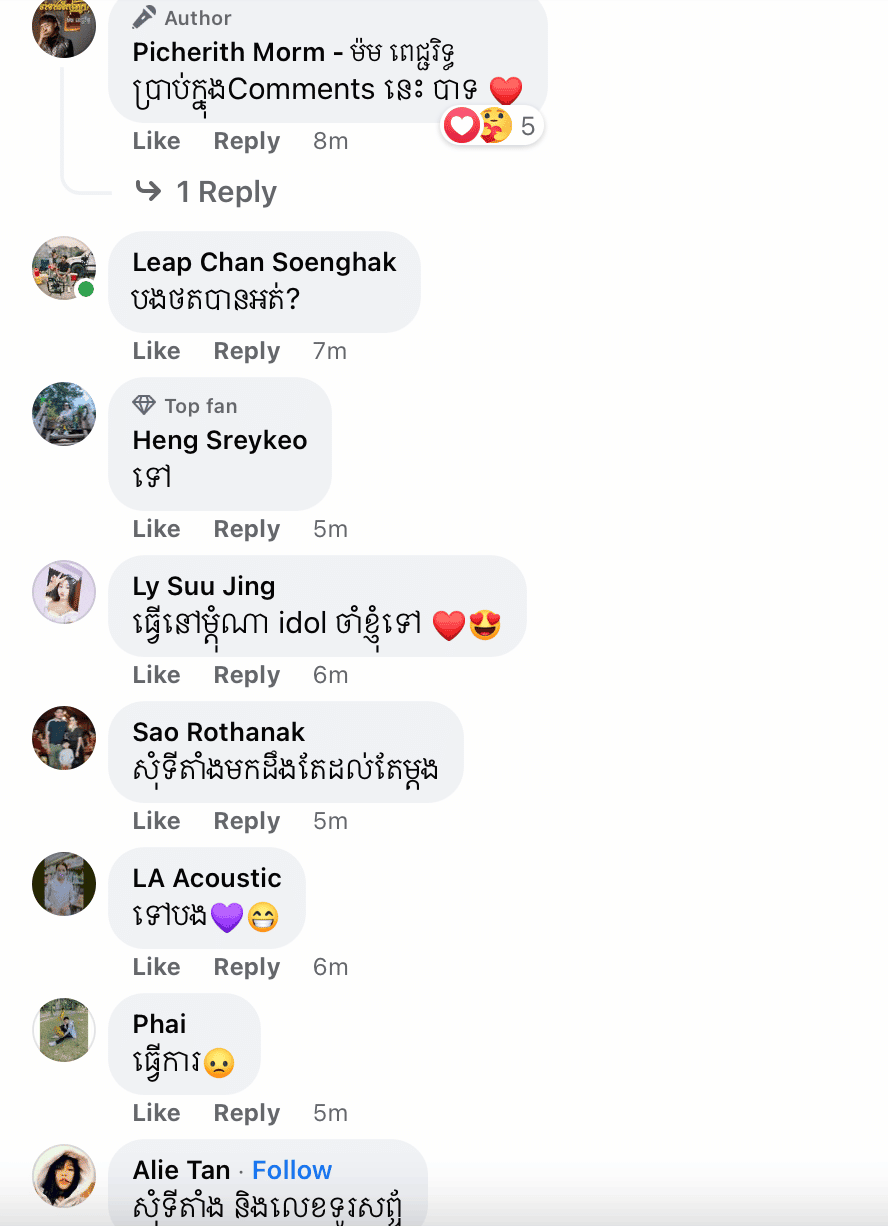Reply to Heng Sreykeo's comment

coord(247,529)
